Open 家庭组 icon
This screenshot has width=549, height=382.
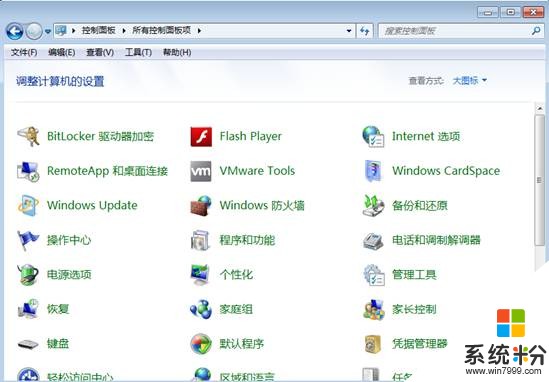201,309
